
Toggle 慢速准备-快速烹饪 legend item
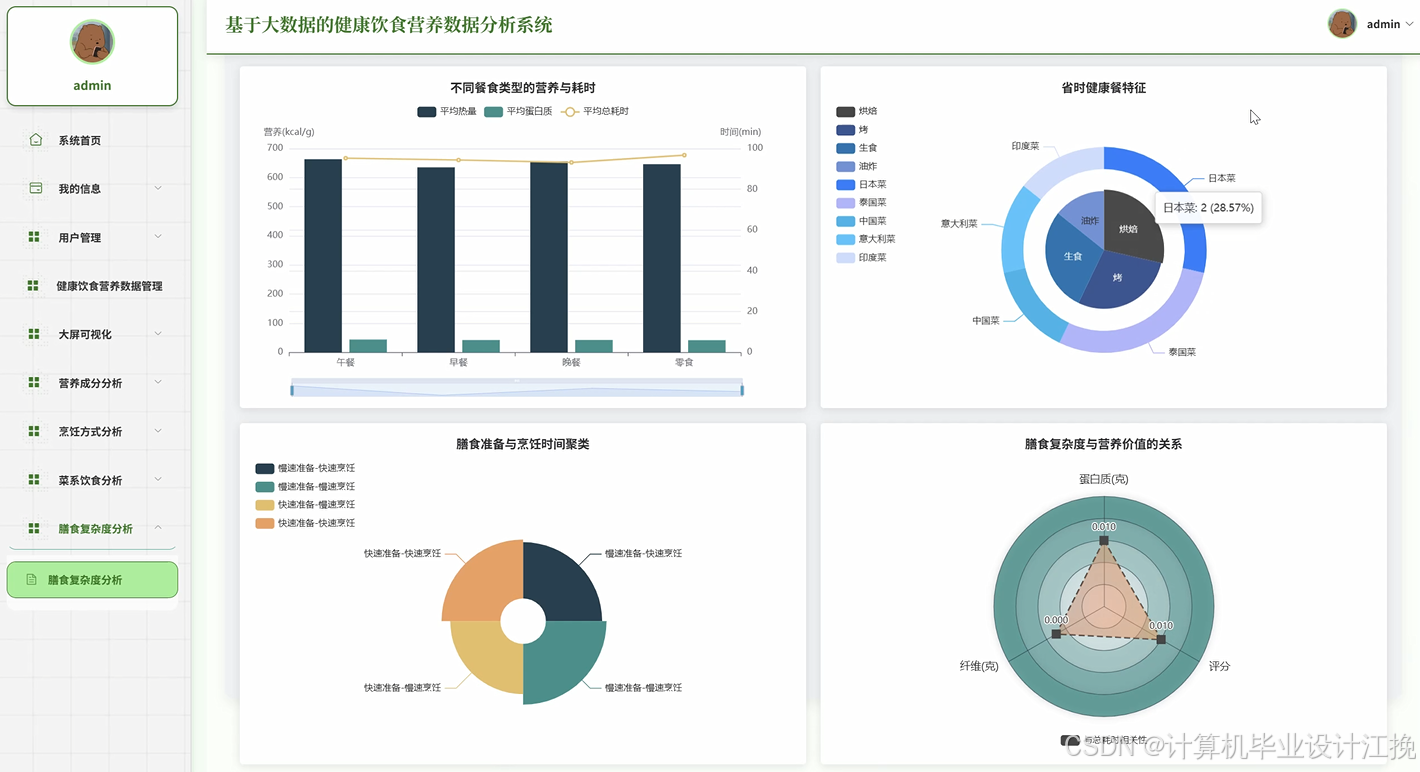(305, 468)
